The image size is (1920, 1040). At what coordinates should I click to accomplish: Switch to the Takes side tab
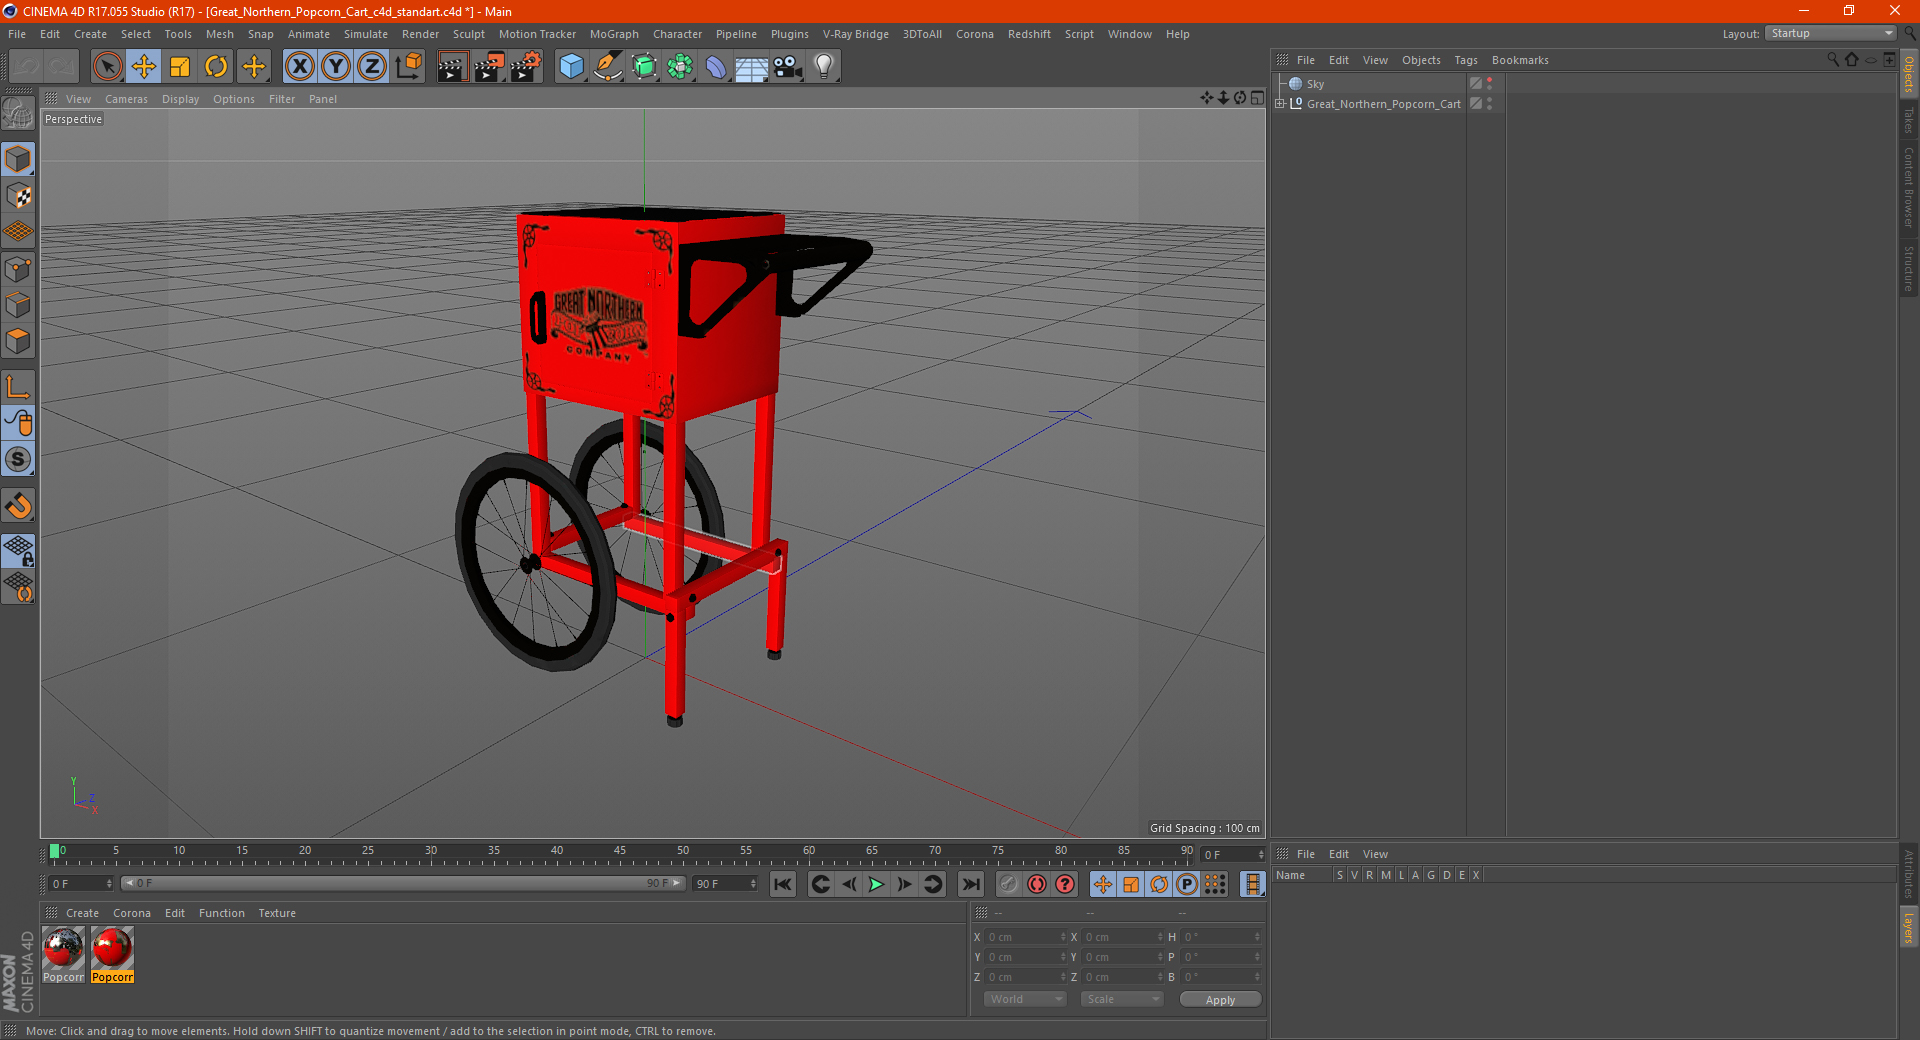(1909, 121)
